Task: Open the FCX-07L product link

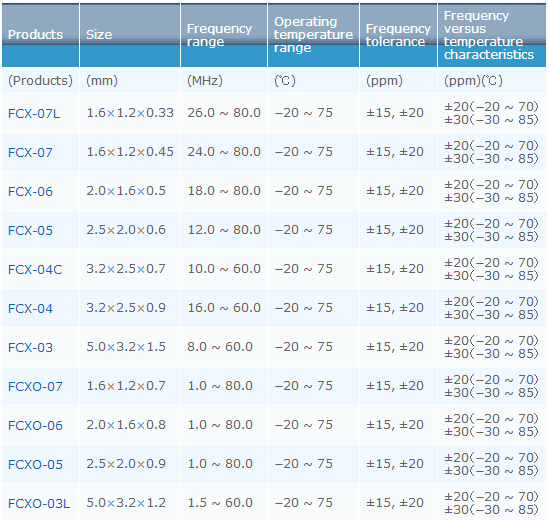Action: pos(34,114)
